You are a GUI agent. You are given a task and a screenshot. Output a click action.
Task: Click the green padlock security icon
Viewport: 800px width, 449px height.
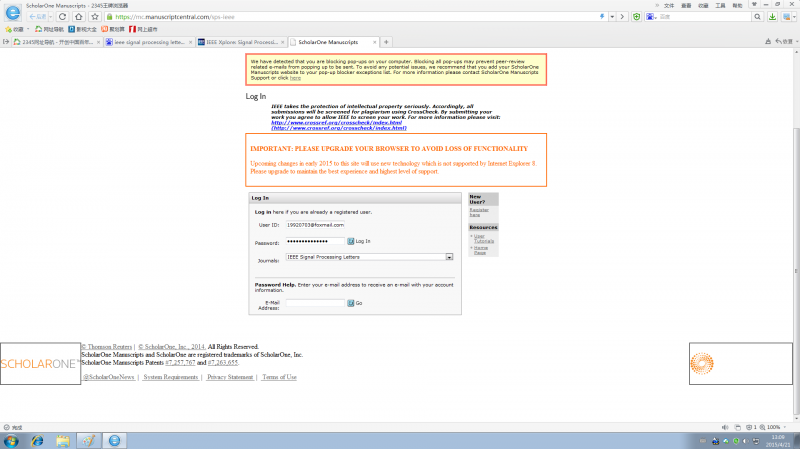[109, 17]
